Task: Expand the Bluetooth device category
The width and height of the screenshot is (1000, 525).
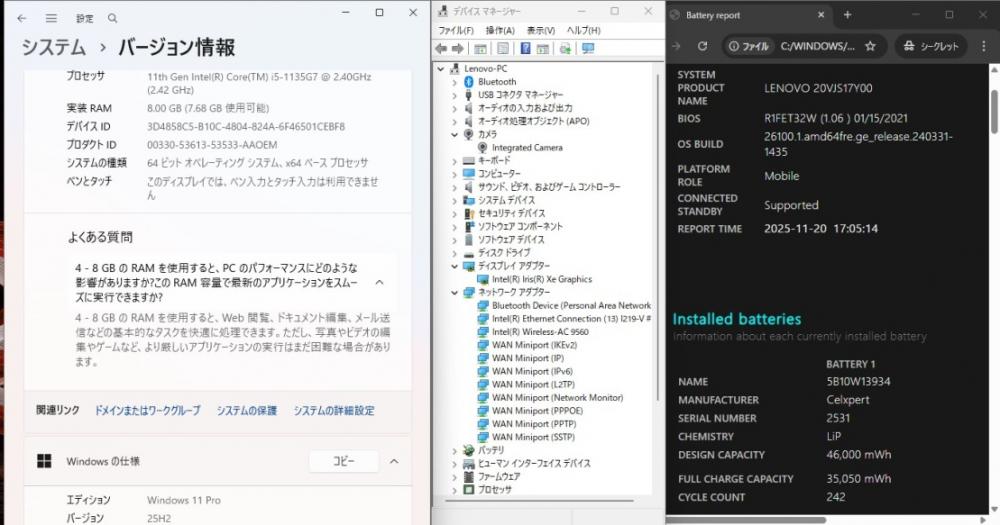Action: (x=454, y=82)
